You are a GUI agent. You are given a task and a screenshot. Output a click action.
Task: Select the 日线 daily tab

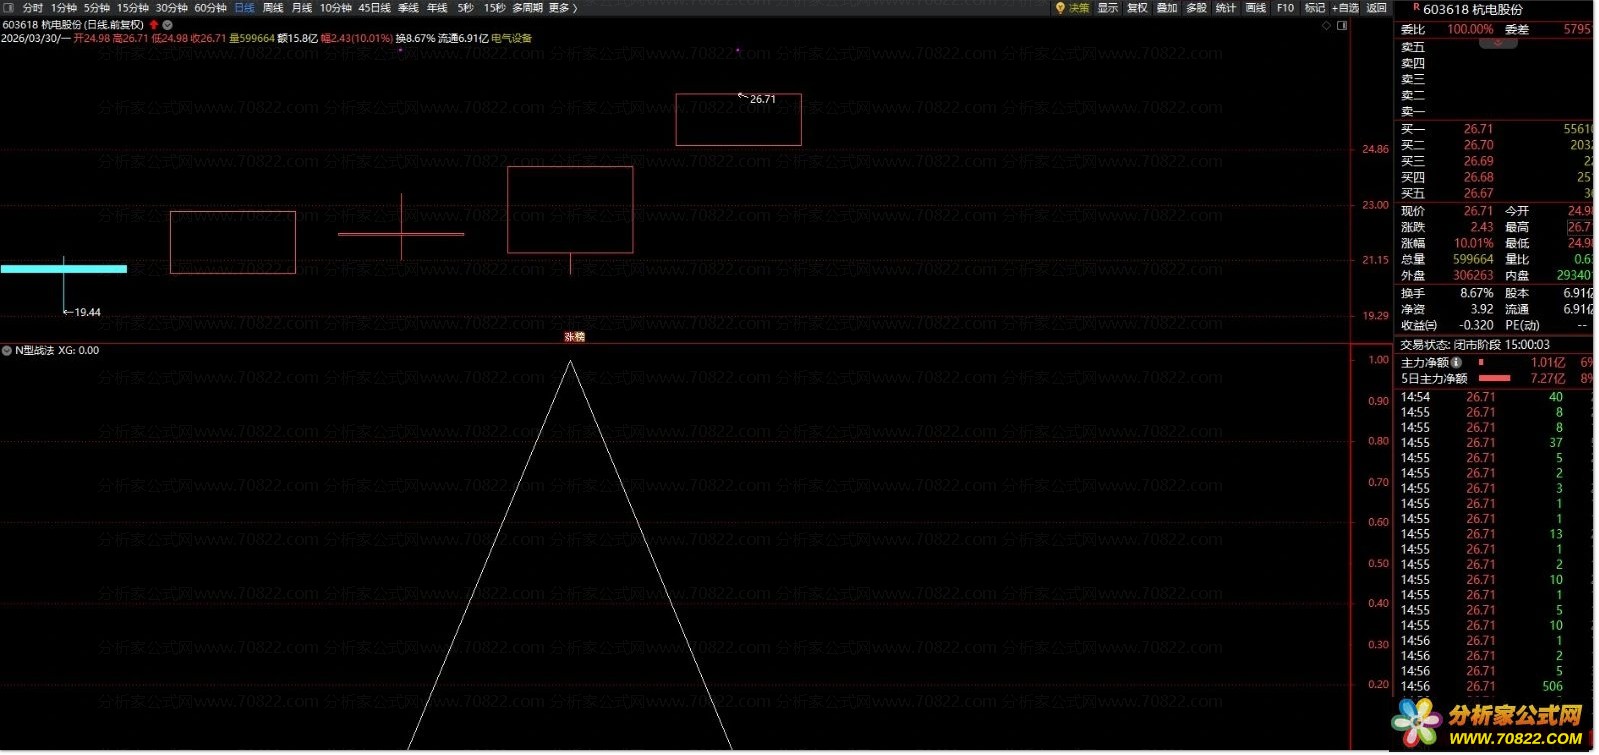tap(245, 8)
